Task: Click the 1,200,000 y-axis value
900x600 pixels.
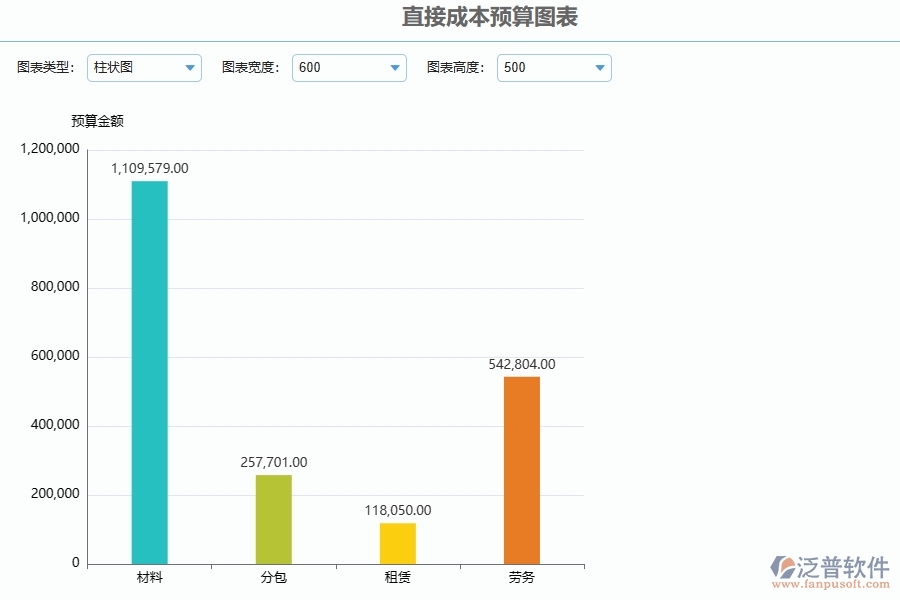Action: pos(48,148)
